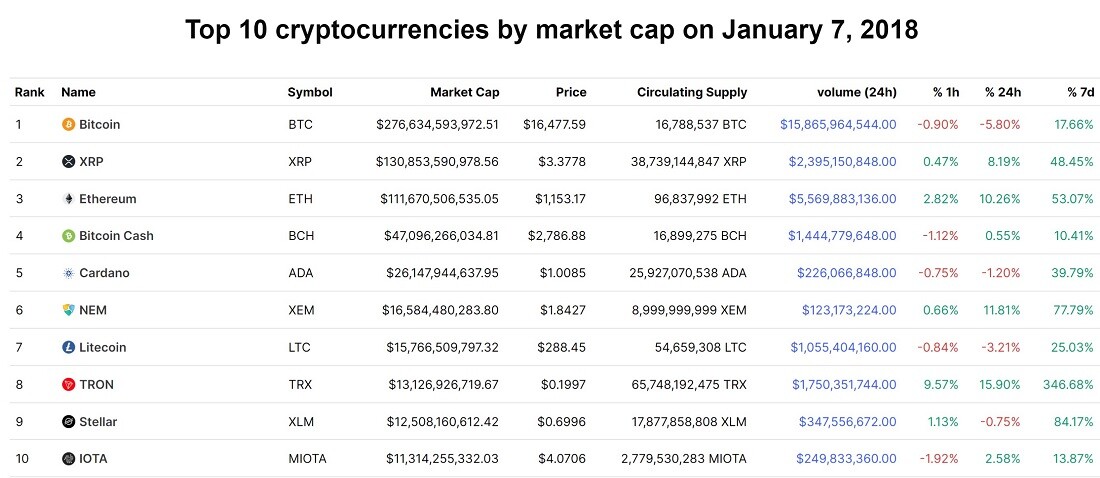Click the NEM coin icon
Image resolution: width=1100 pixels, height=478 pixels.
pyautogui.click(x=68, y=310)
